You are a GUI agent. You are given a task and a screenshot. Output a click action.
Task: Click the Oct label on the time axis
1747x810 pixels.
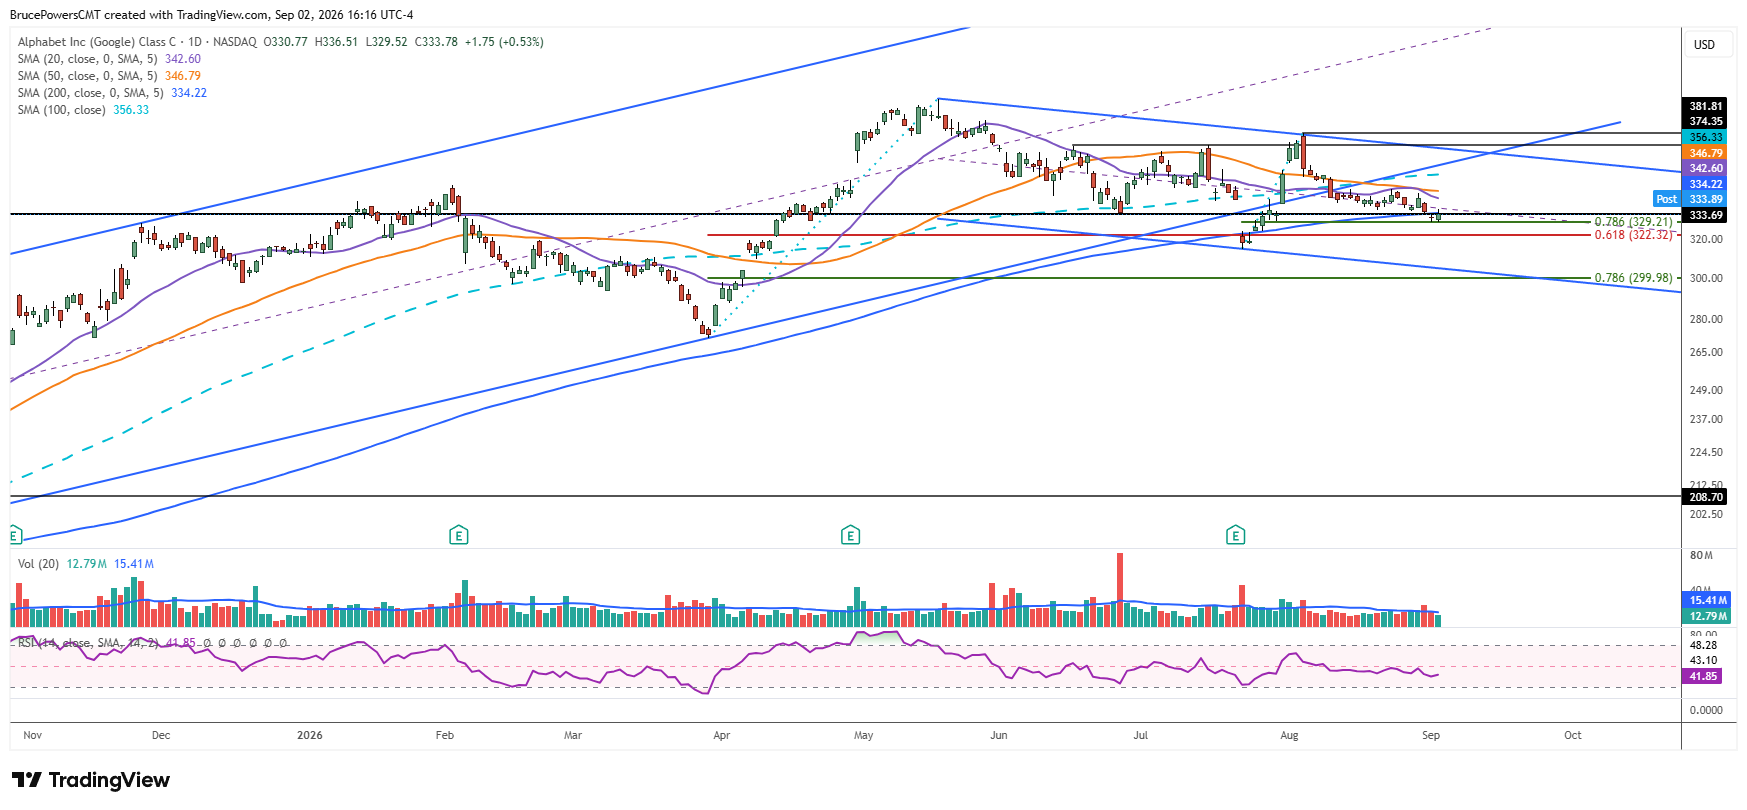click(1573, 735)
